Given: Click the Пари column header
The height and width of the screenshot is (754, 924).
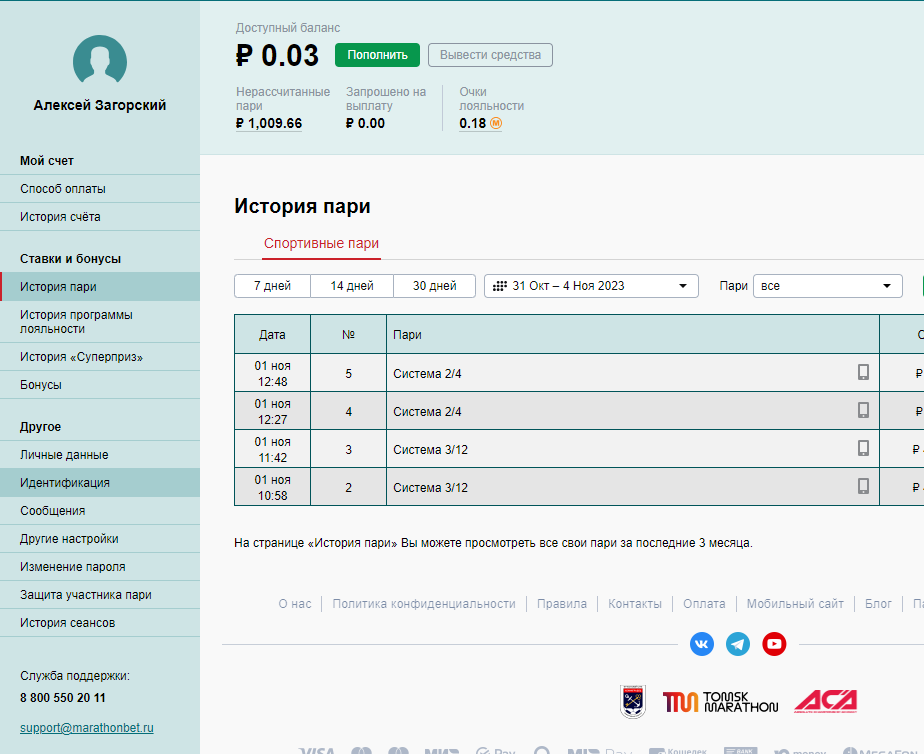Looking at the screenshot, I should click(633, 335).
